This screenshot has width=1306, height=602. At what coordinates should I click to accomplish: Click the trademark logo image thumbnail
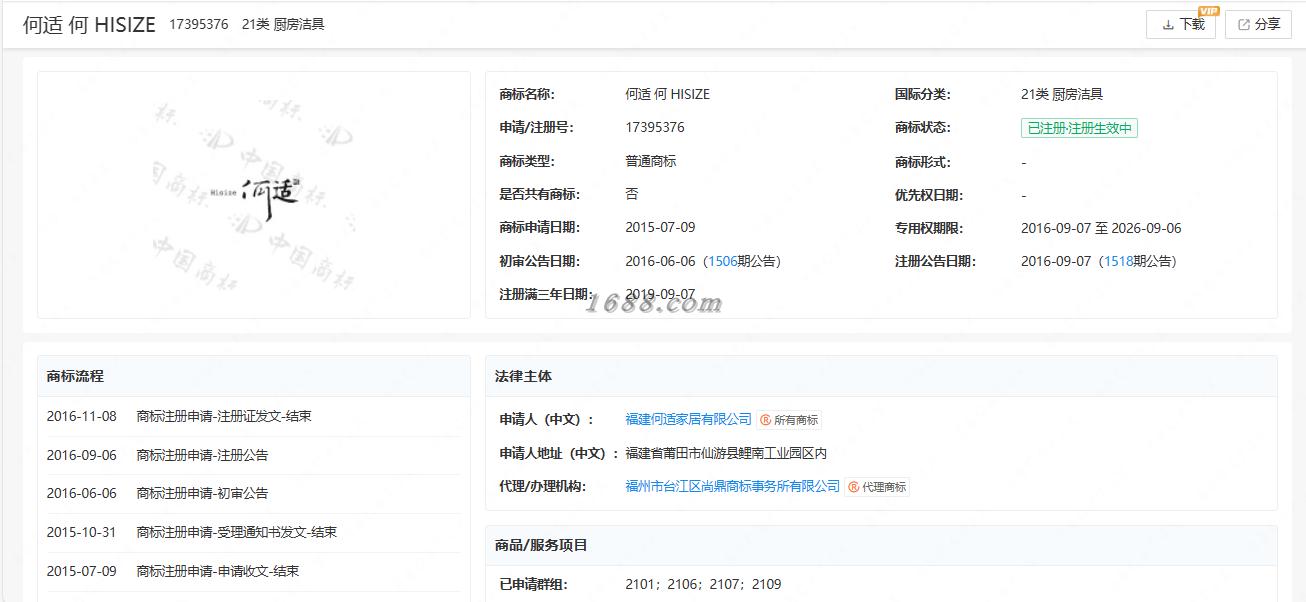click(x=254, y=194)
